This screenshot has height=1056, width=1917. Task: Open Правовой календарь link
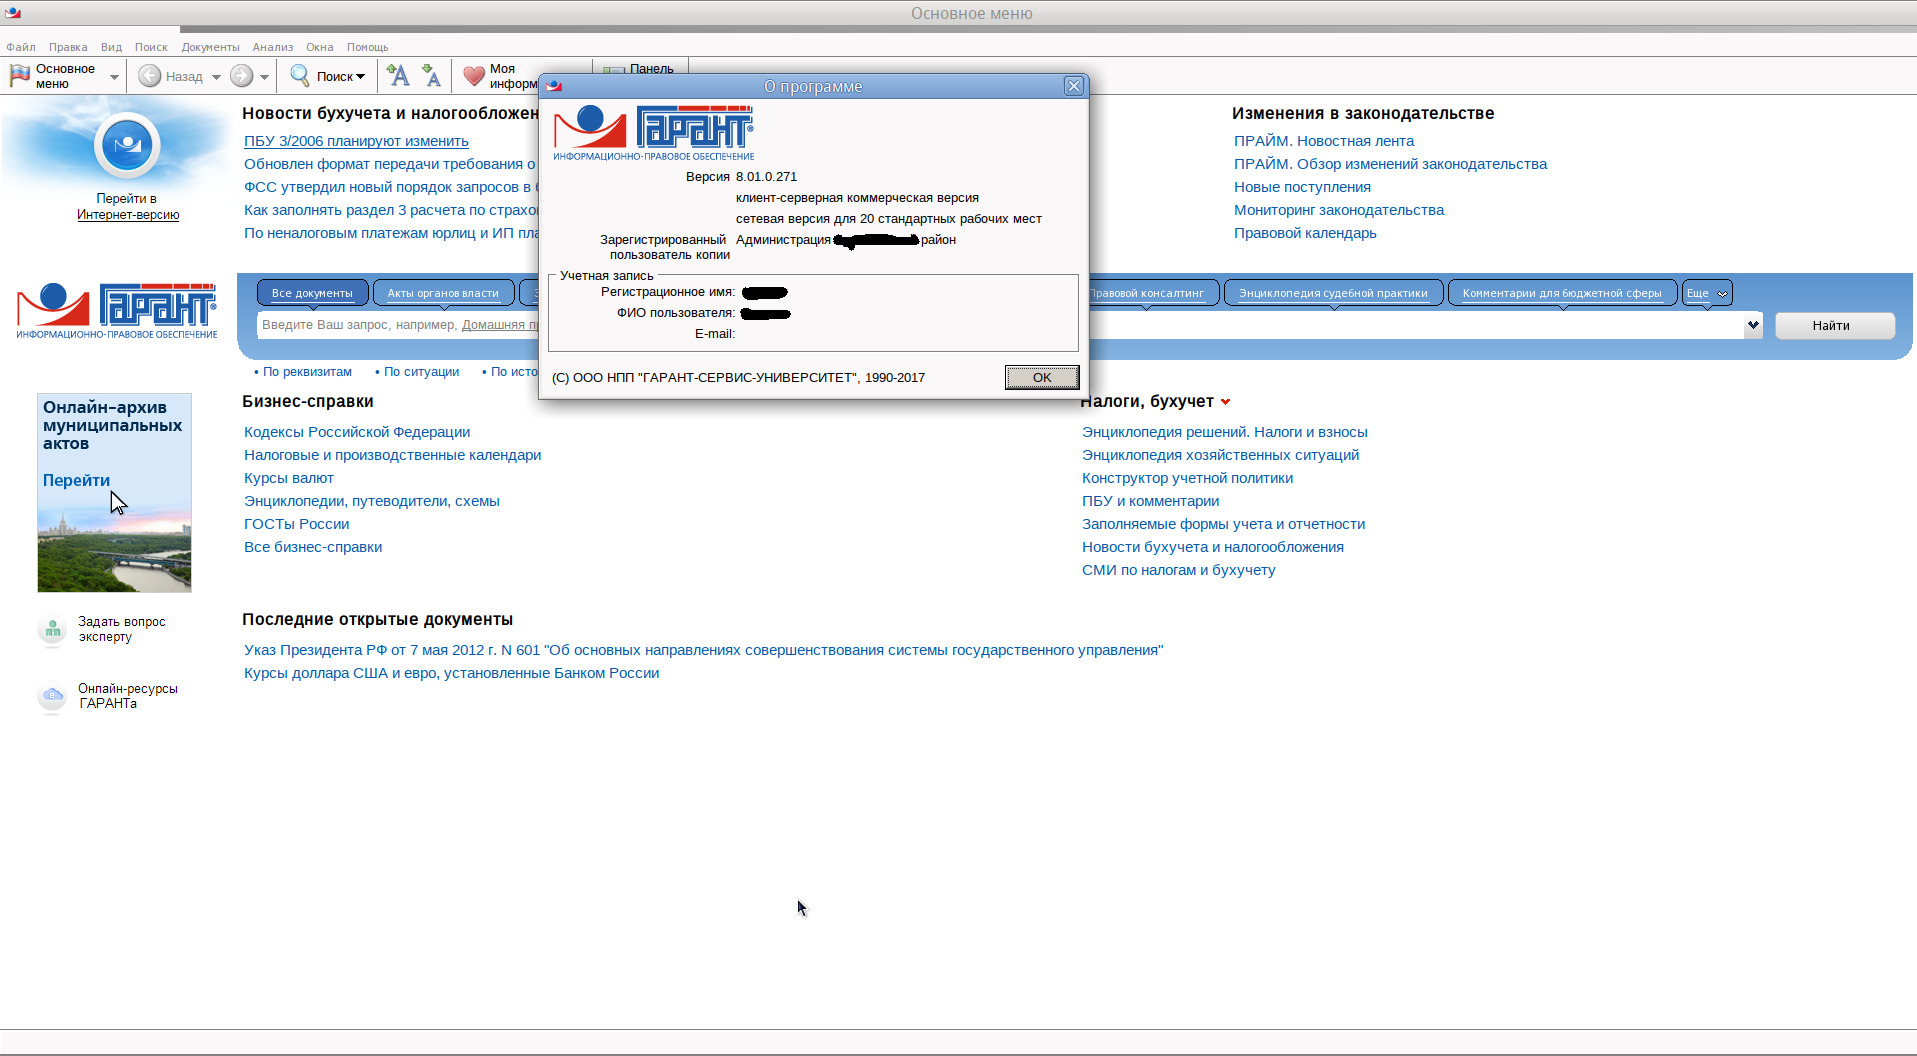tap(1306, 233)
